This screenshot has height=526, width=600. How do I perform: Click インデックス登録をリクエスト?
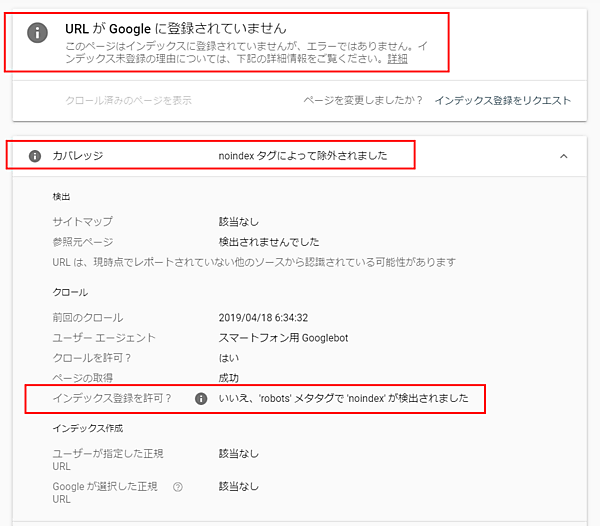coord(503,101)
